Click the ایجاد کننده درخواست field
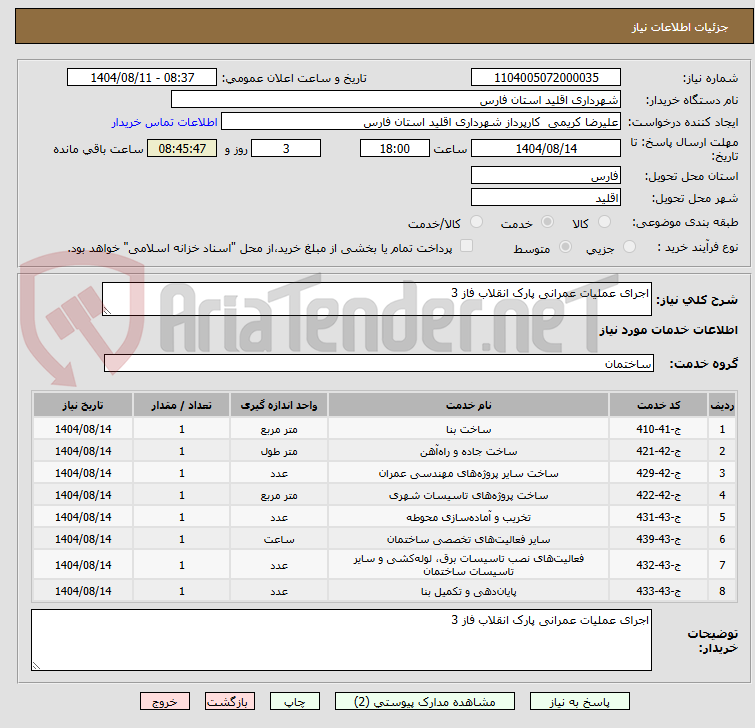This screenshot has width=755, height=728. coord(421,122)
